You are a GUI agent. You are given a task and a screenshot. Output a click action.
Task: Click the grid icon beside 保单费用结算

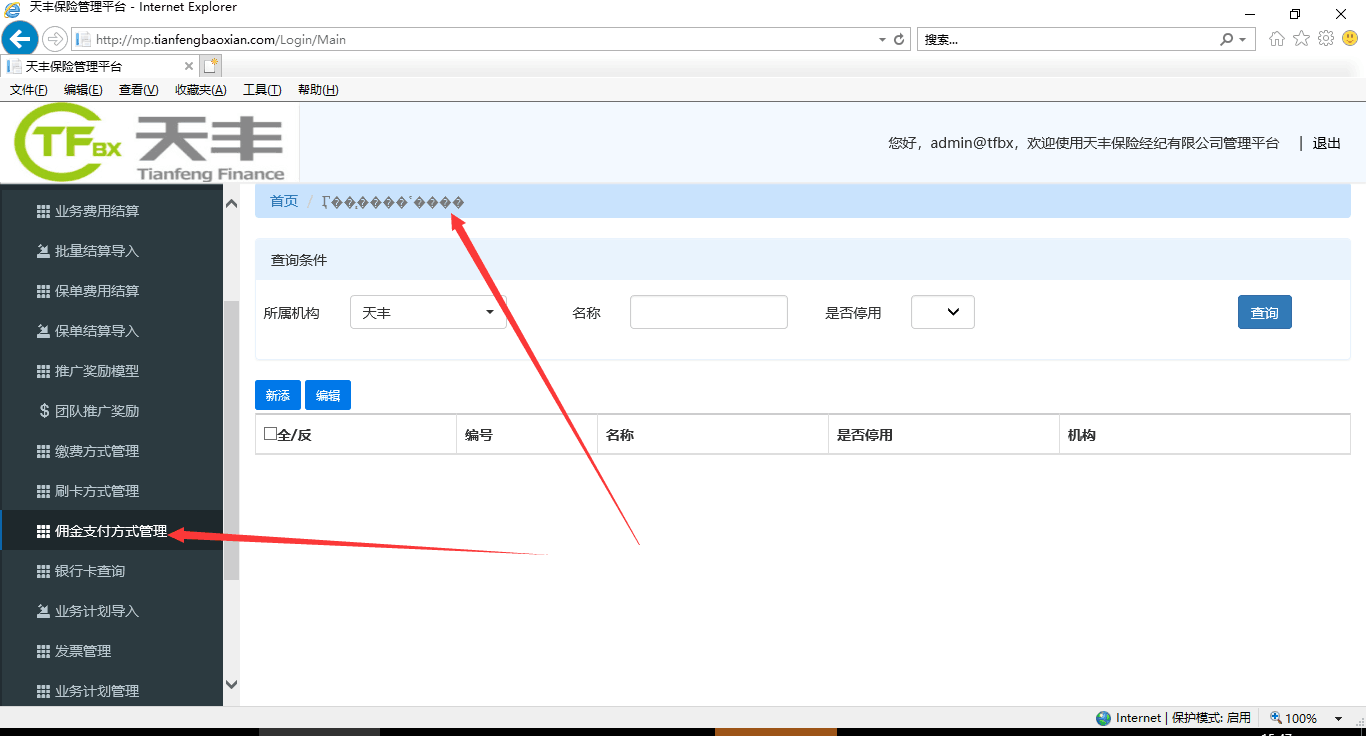(43, 291)
